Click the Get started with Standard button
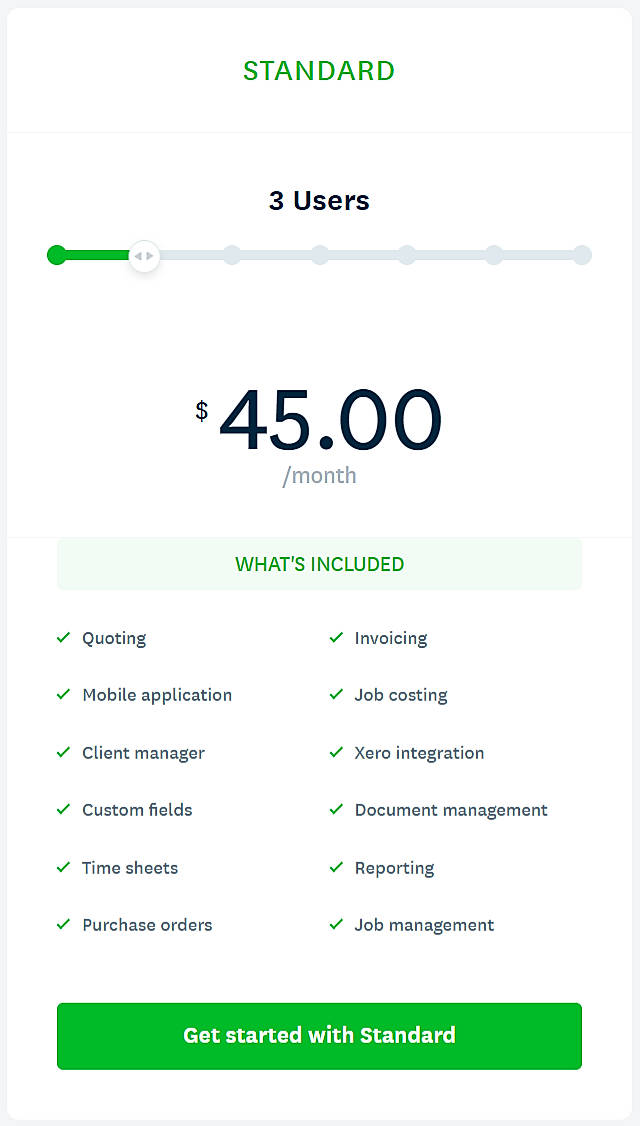Screen dimensions: 640x1126 pyautogui.click(x=319, y=1036)
